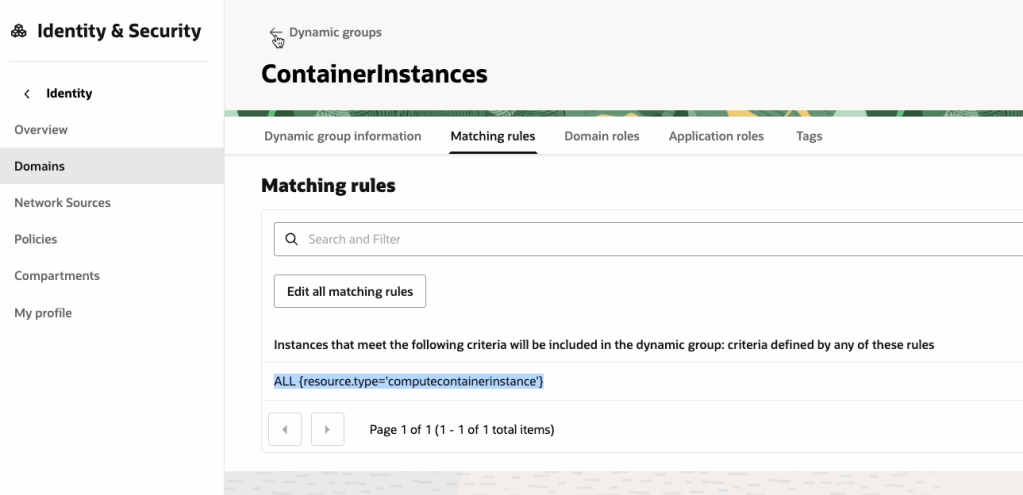Switch to the Domain roles tab

(x=601, y=136)
